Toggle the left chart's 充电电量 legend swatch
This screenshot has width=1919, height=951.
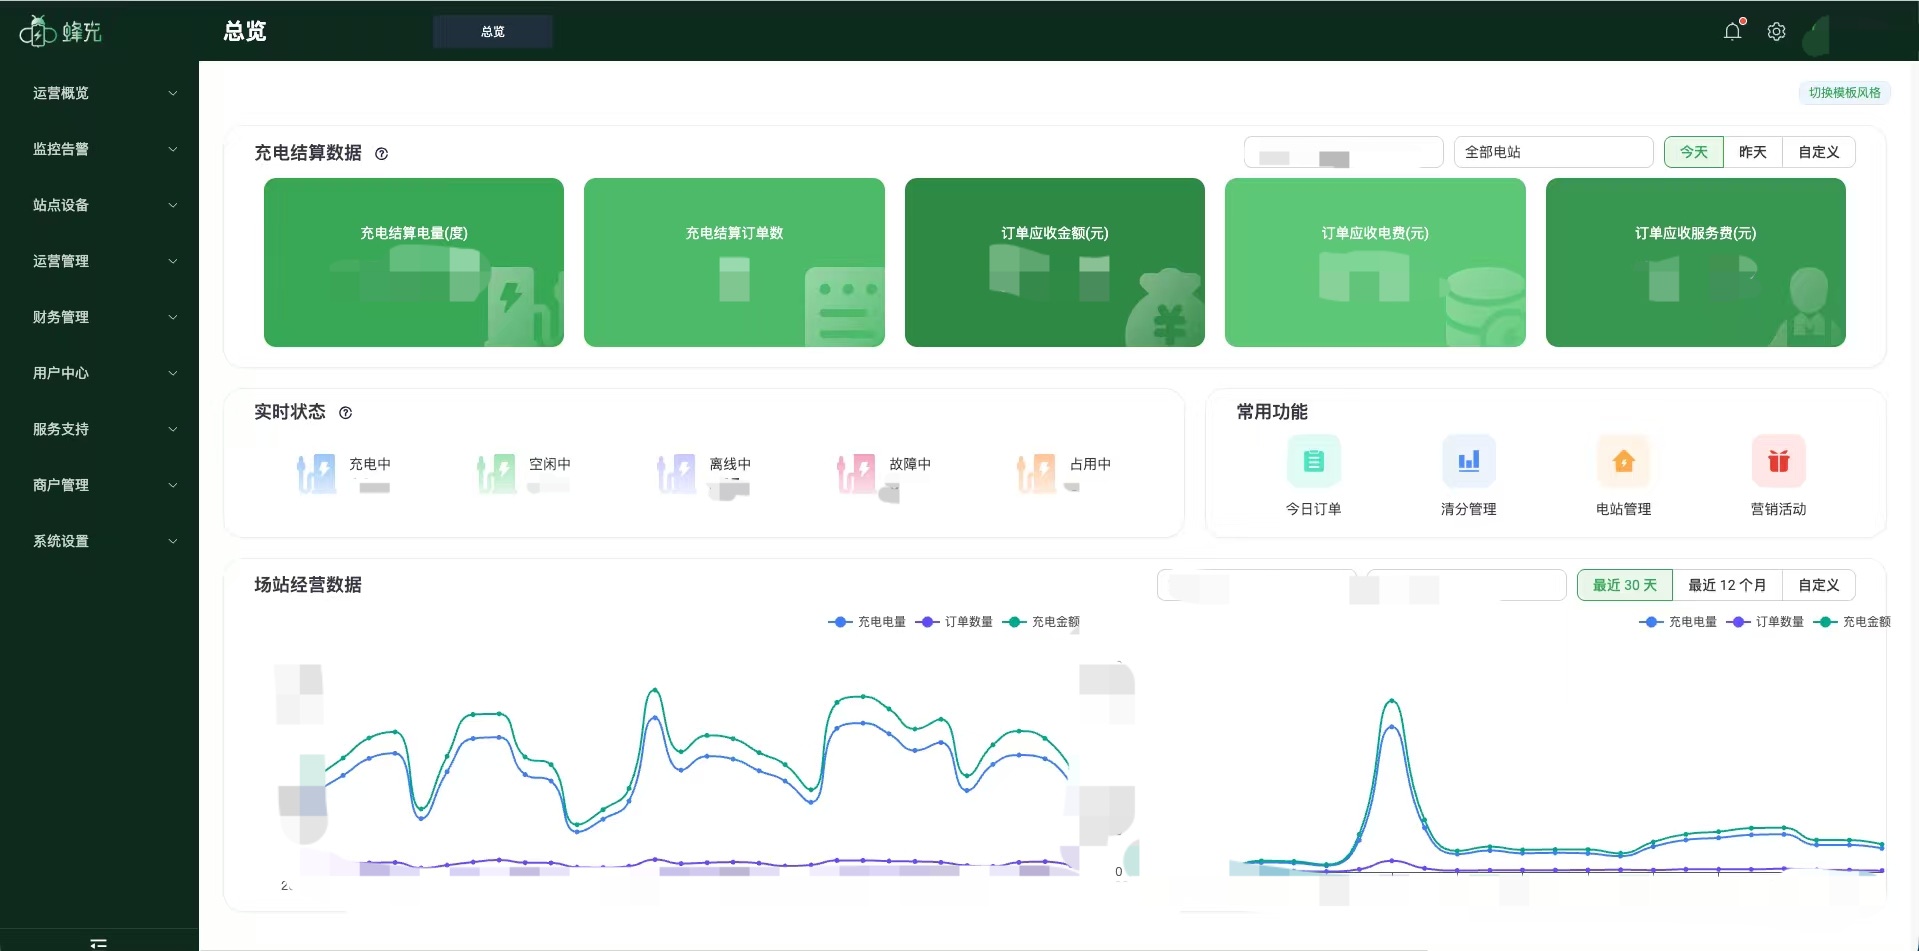coord(840,622)
